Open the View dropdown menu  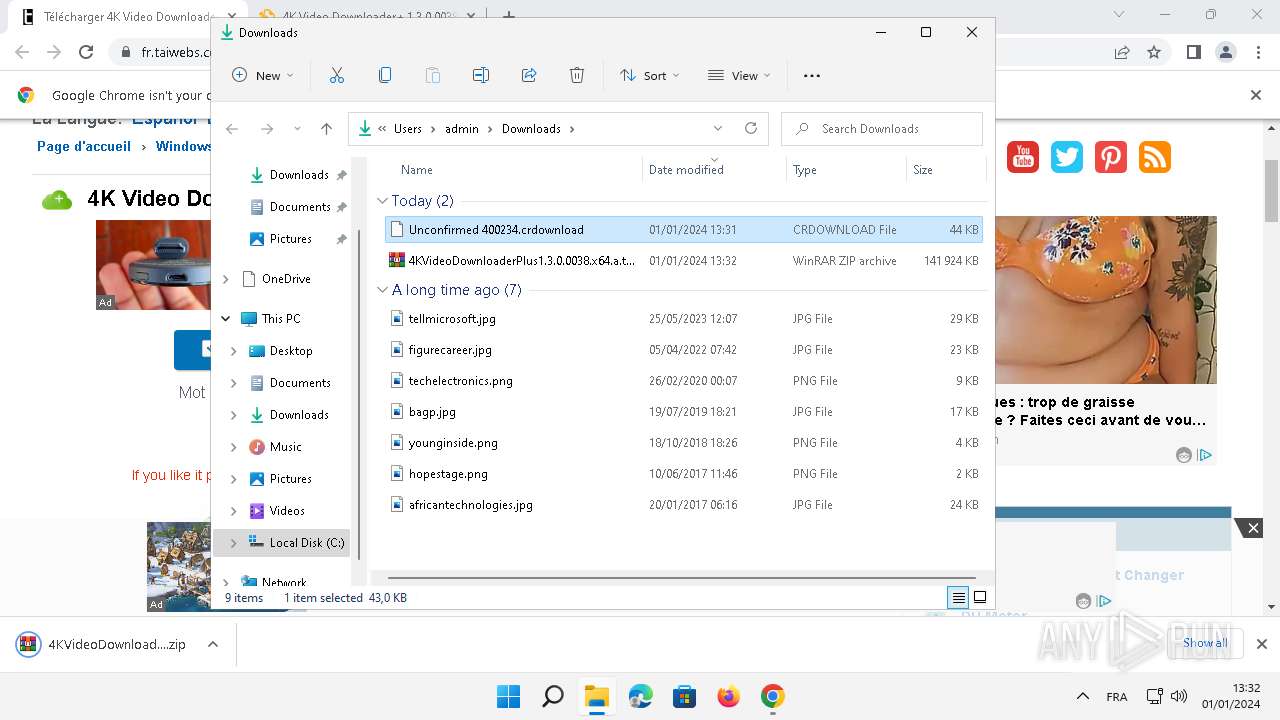[x=739, y=76]
